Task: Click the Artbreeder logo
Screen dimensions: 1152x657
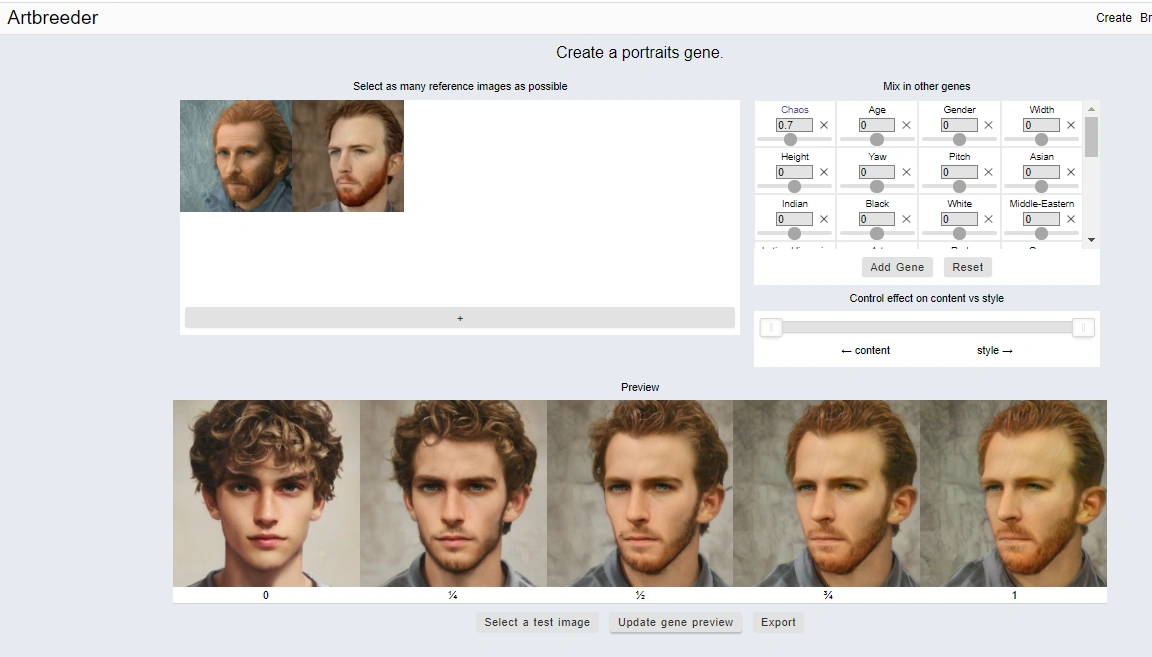Action: 52,17
